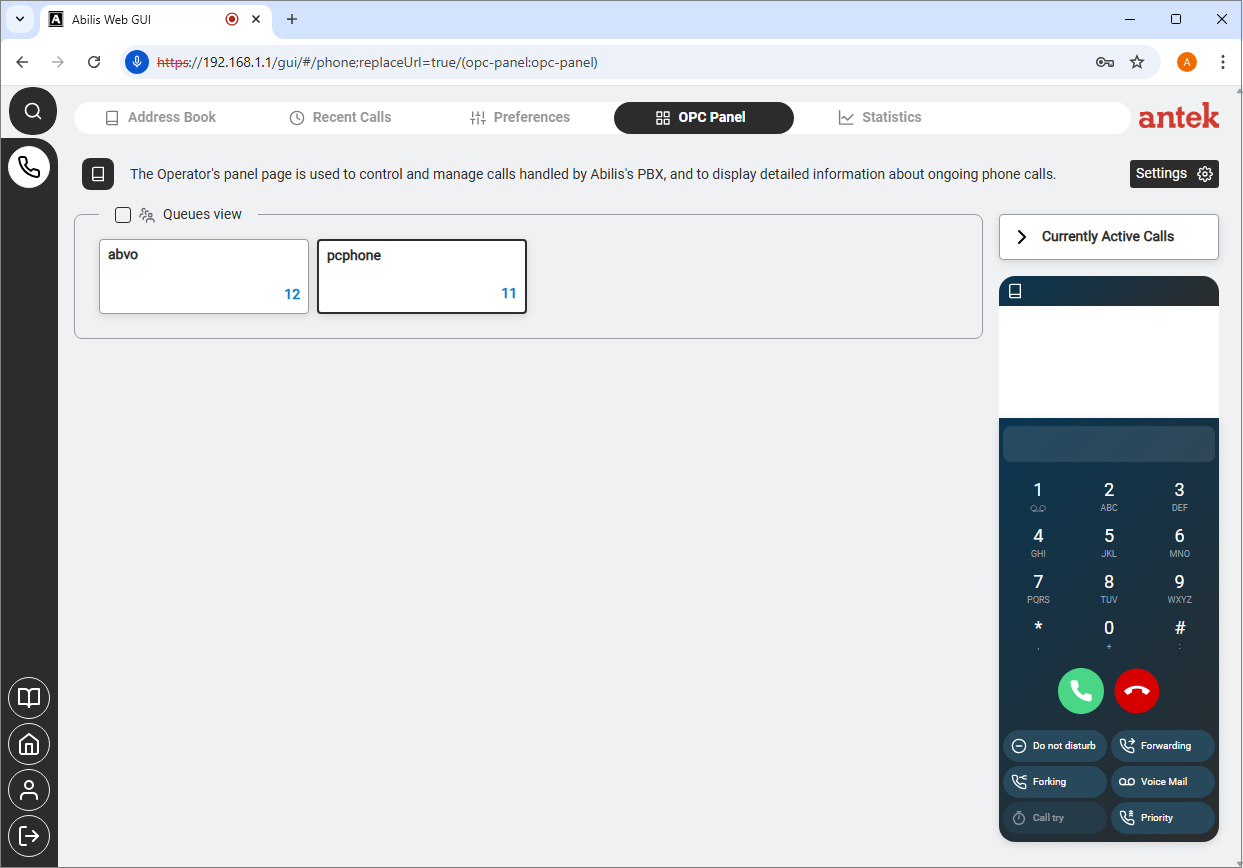
Task: Switch to the Statistics tab
Action: (879, 117)
